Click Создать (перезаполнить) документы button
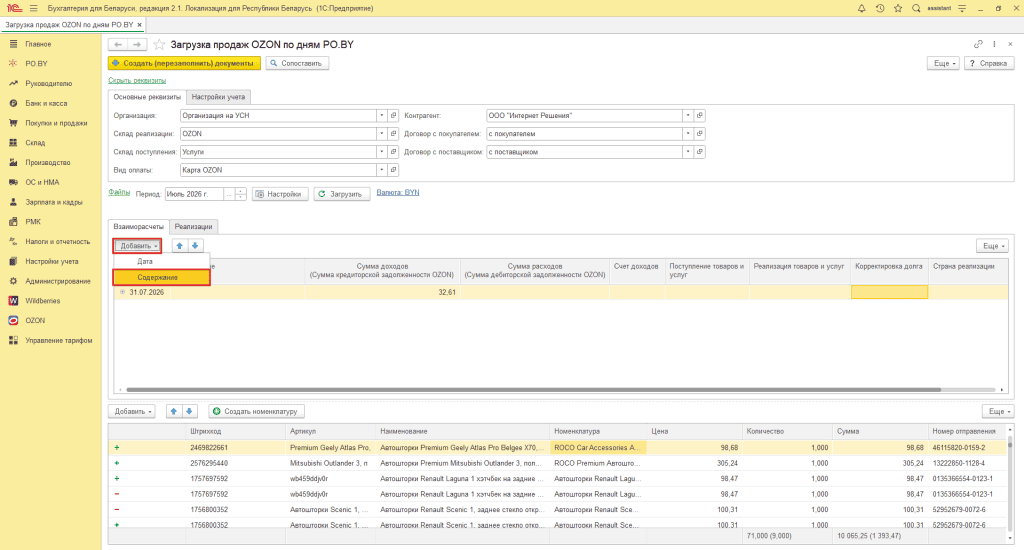This screenshot has height=550, width=1024. pos(184,63)
